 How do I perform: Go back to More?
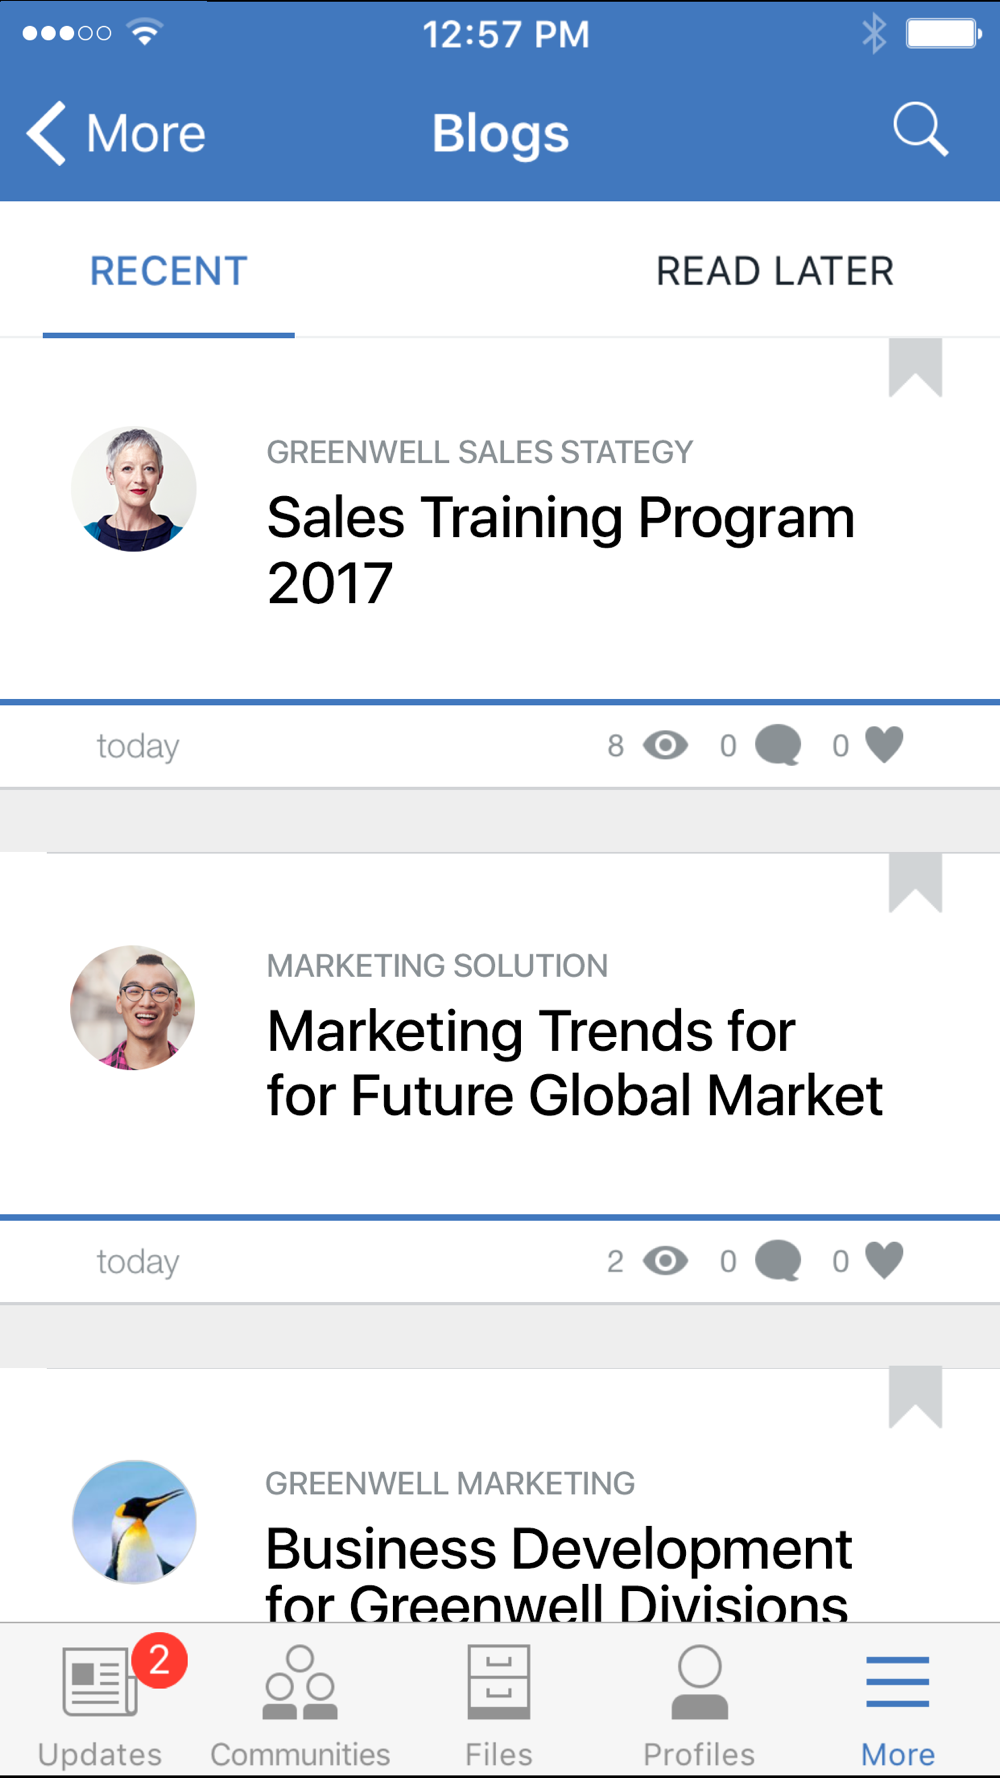tap(116, 133)
